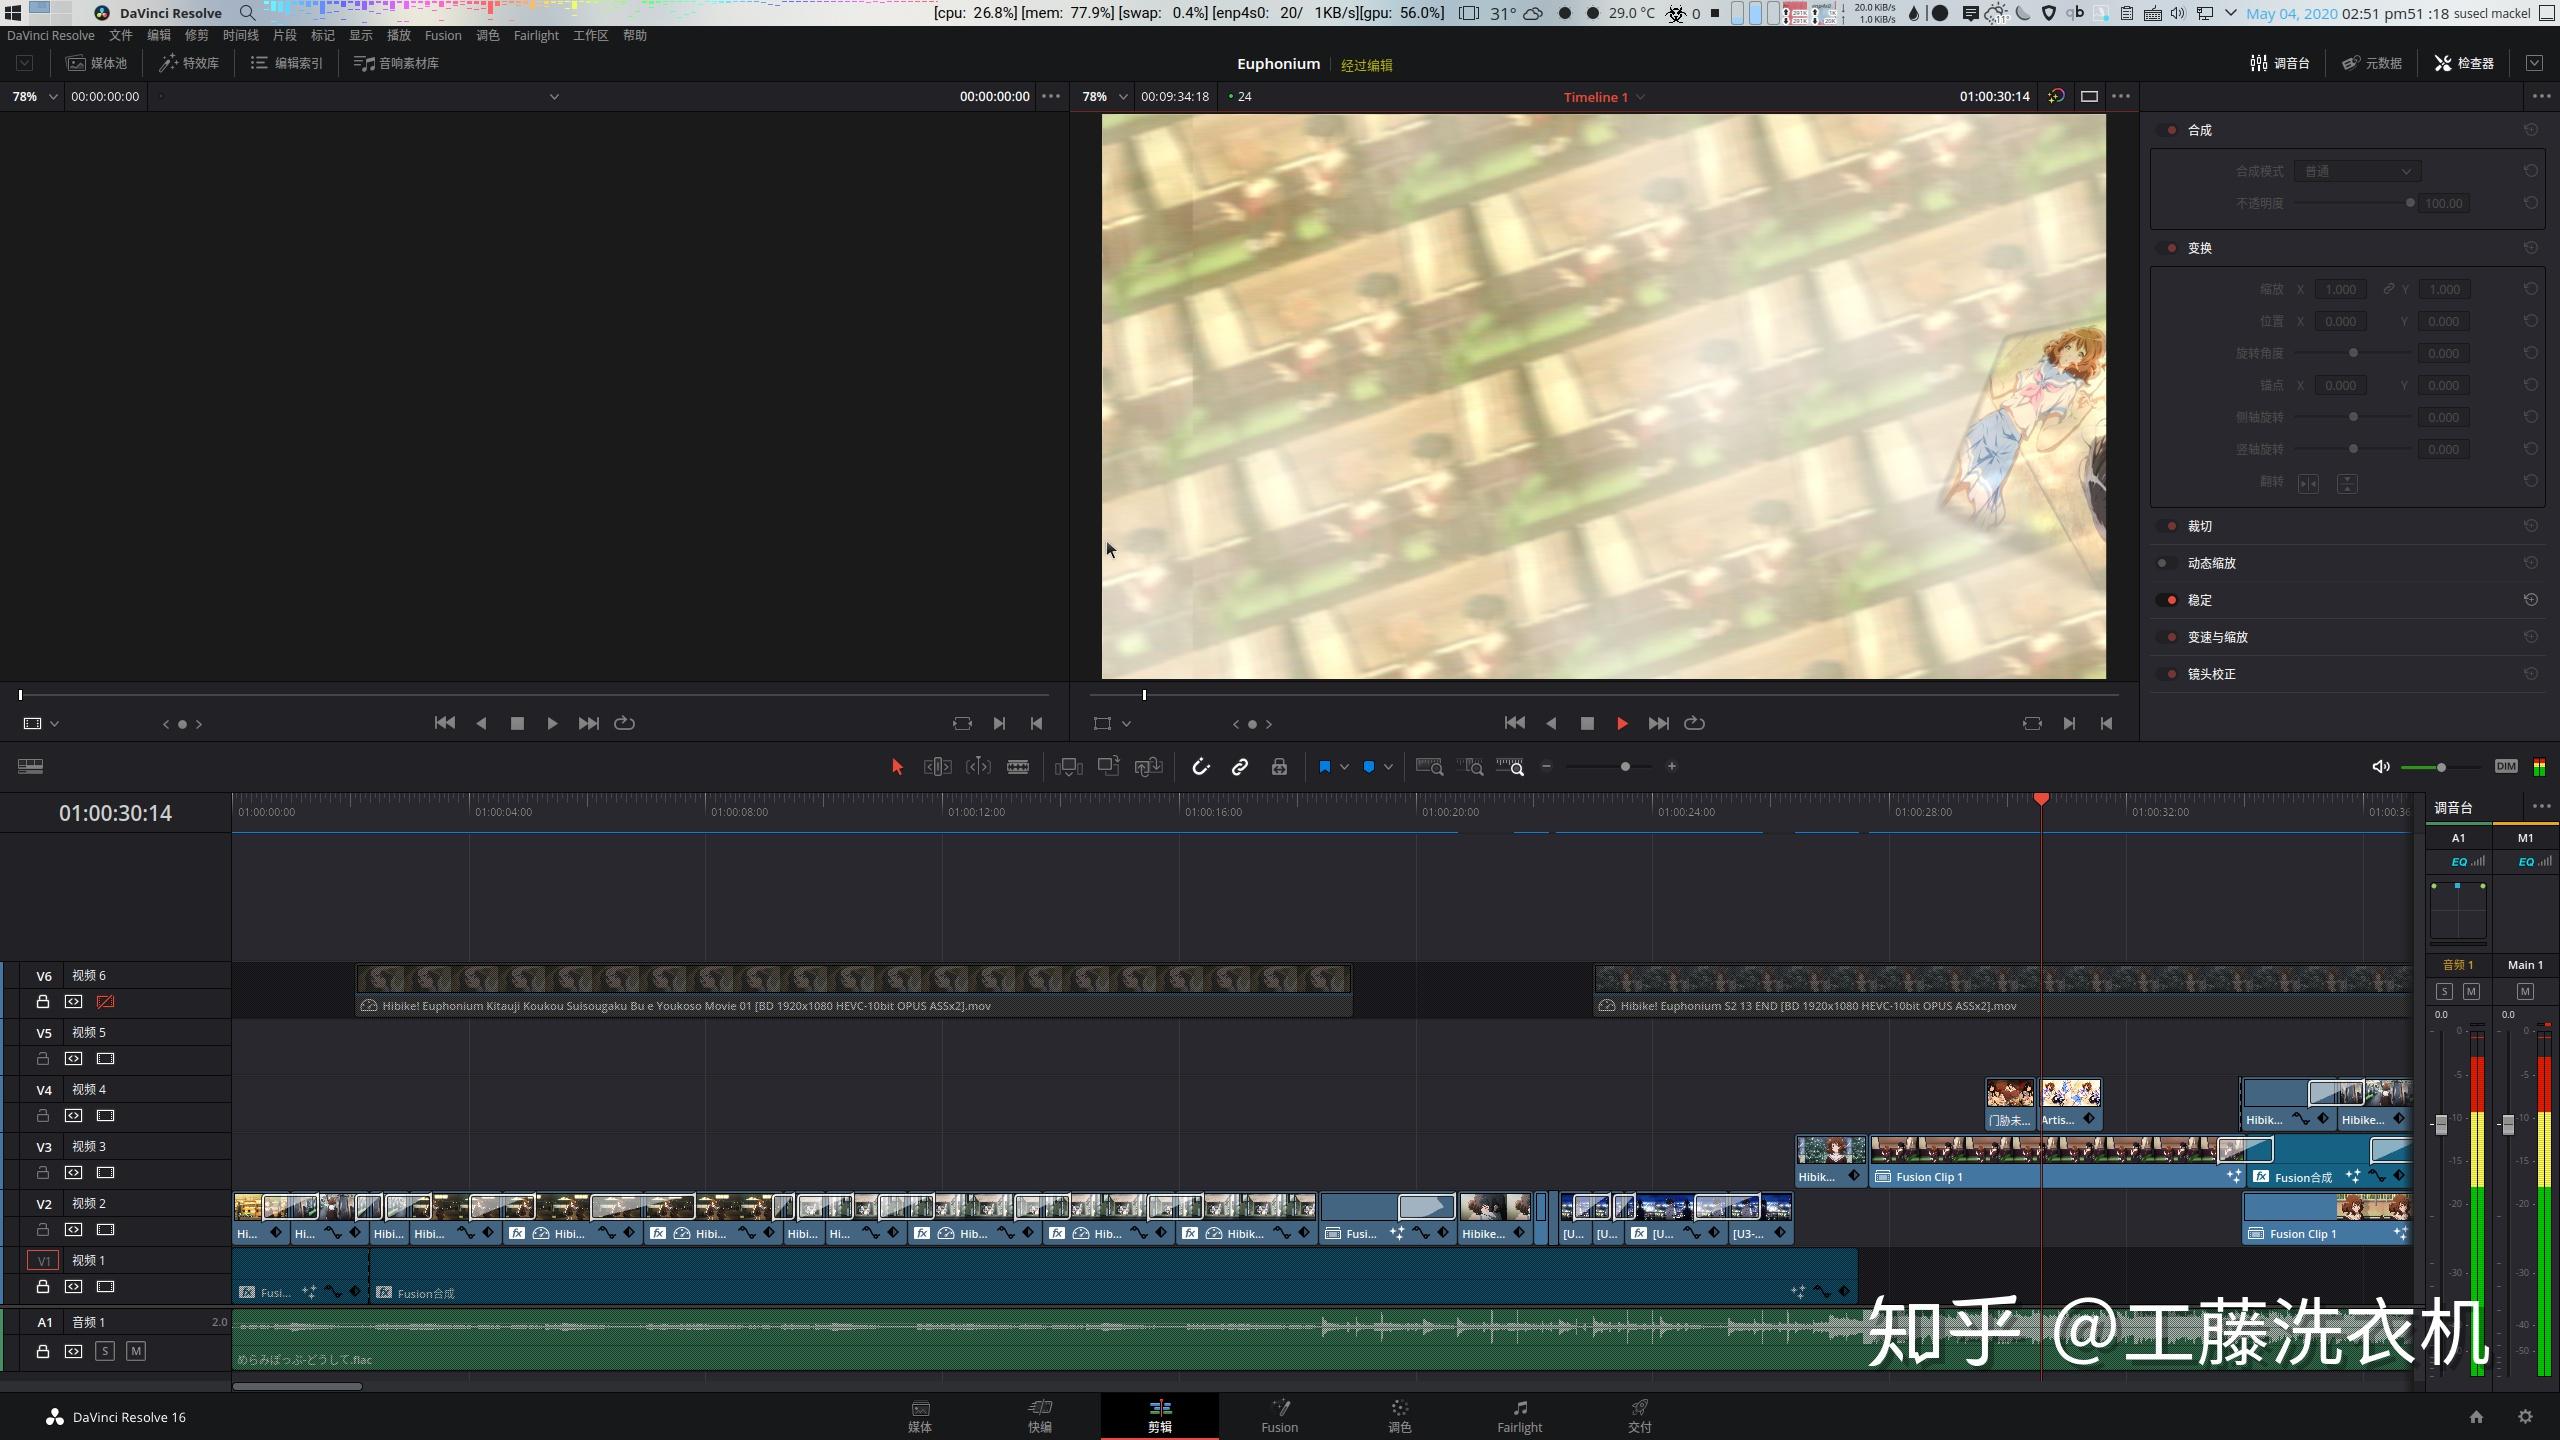This screenshot has width=2560, height=1440.
Task: Open the Fairlight menu in menu bar
Action: (x=536, y=35)
